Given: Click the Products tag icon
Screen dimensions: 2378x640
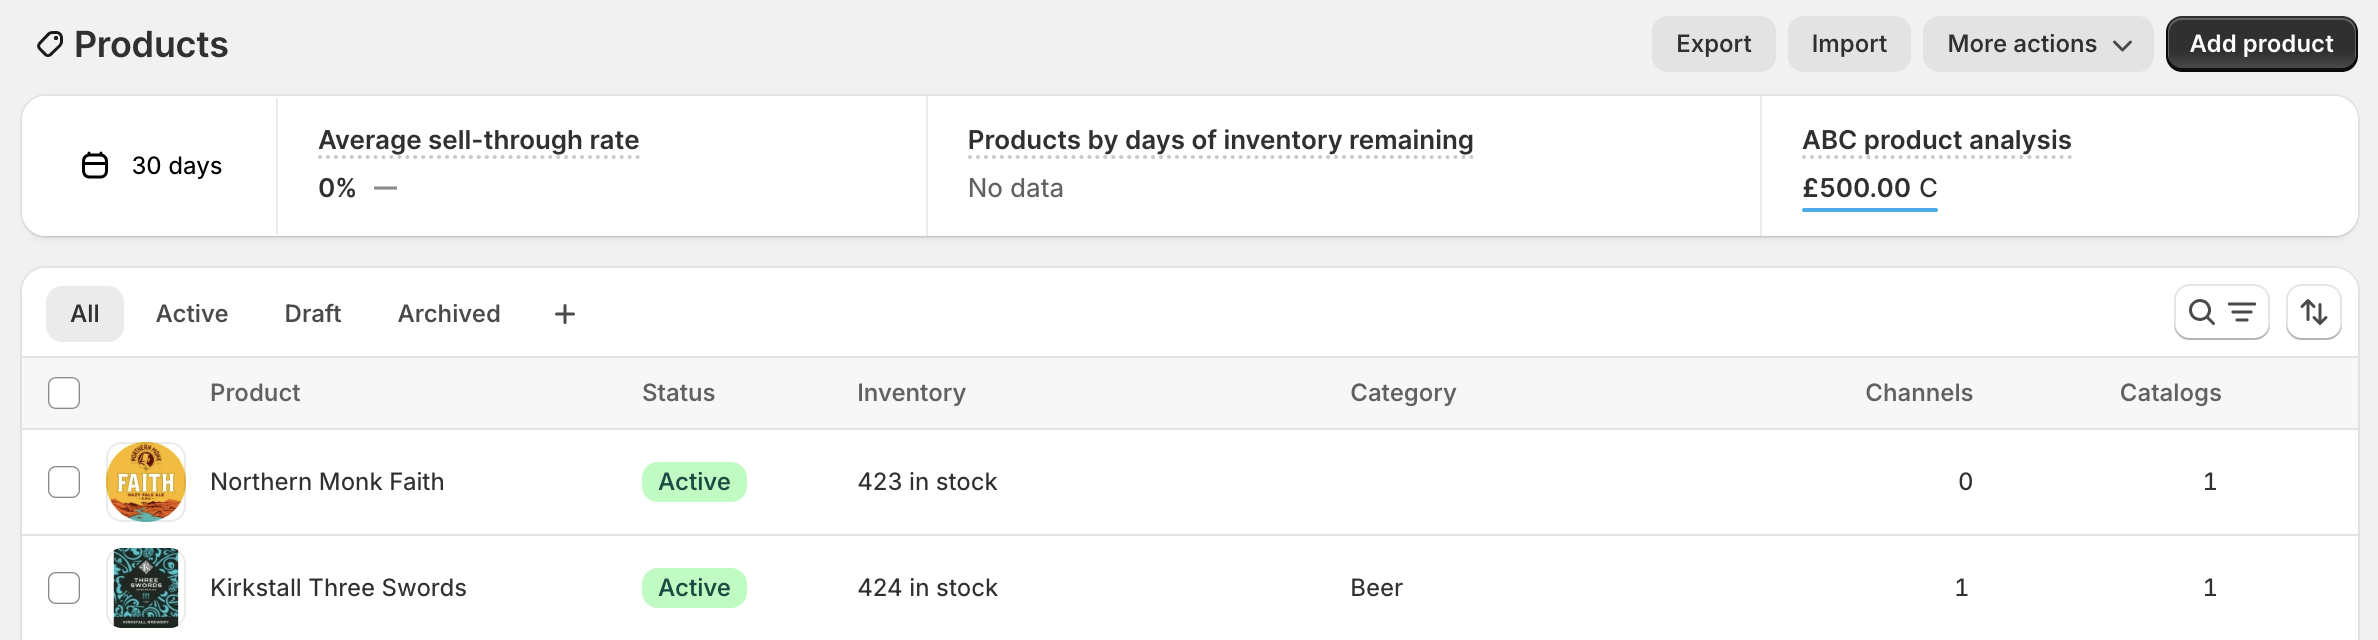Looking at the screenshot, I should [x=50, y=44].
